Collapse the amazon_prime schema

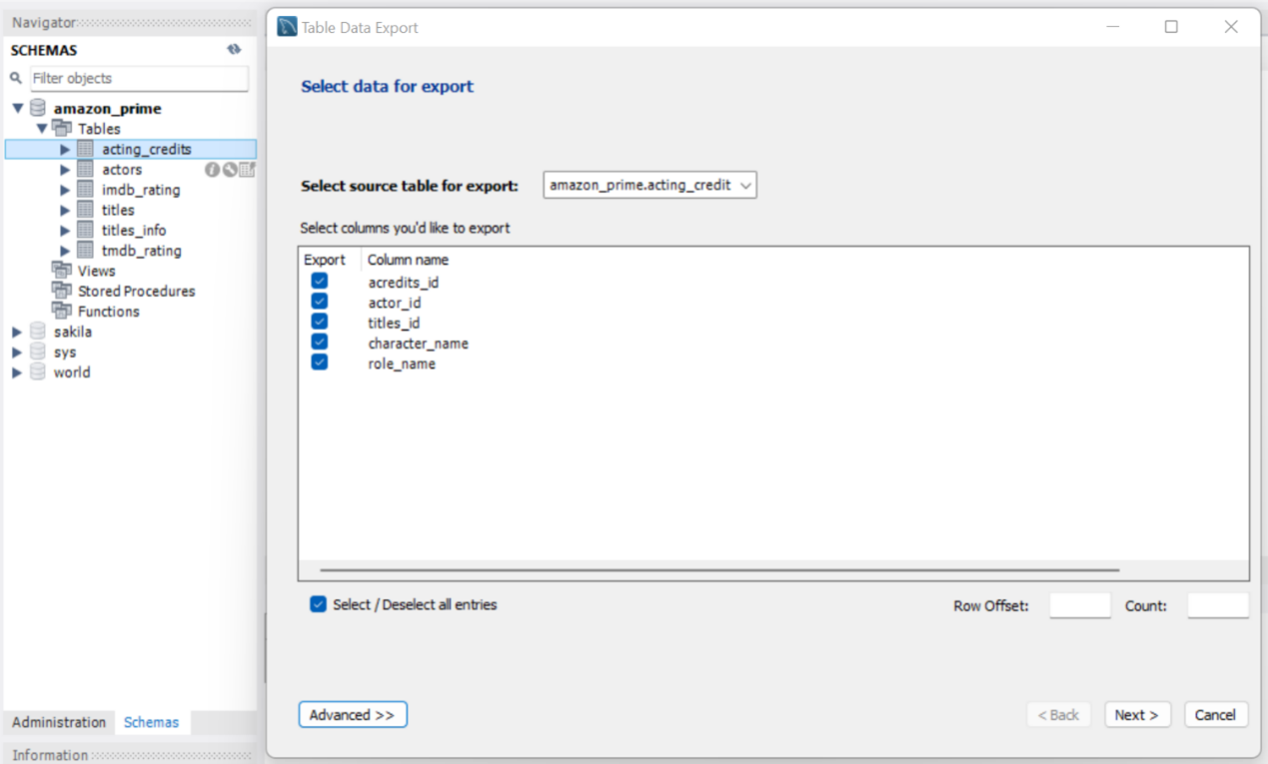tap(16, 108)
